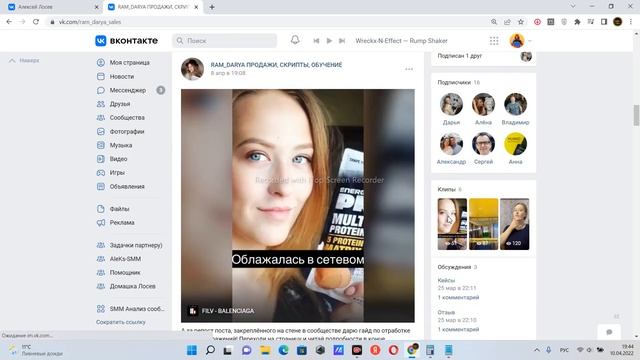Play the clip video in the post
The height and width of the screenshot is (360, 640).
298,206
